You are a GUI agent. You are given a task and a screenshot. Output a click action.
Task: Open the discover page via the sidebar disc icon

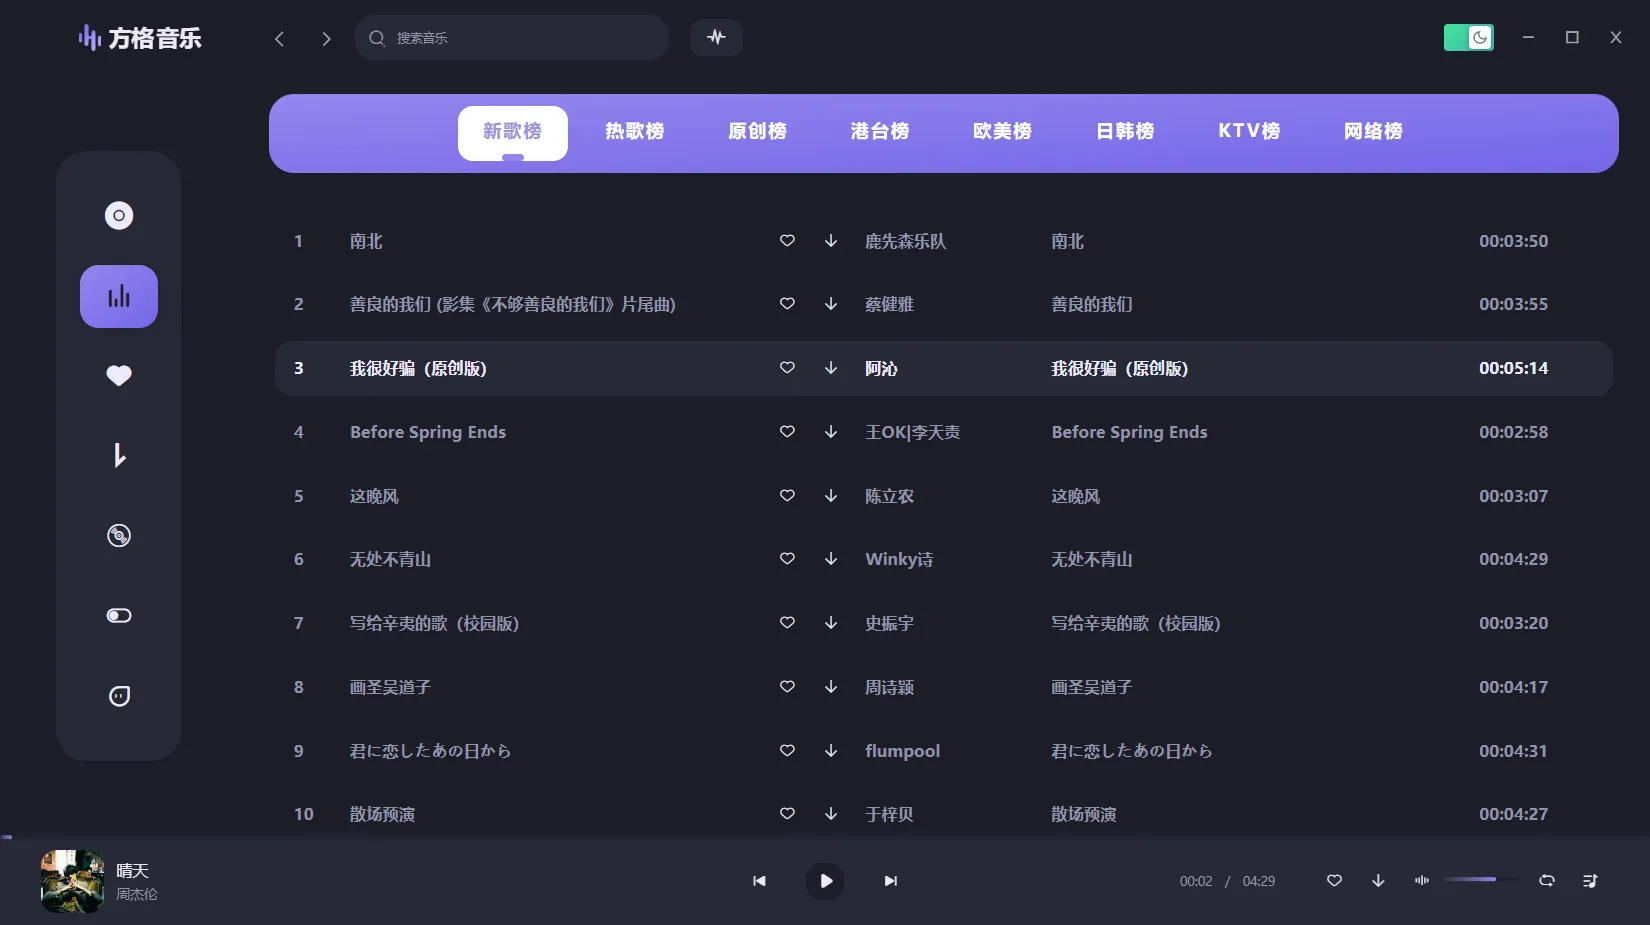118,215
